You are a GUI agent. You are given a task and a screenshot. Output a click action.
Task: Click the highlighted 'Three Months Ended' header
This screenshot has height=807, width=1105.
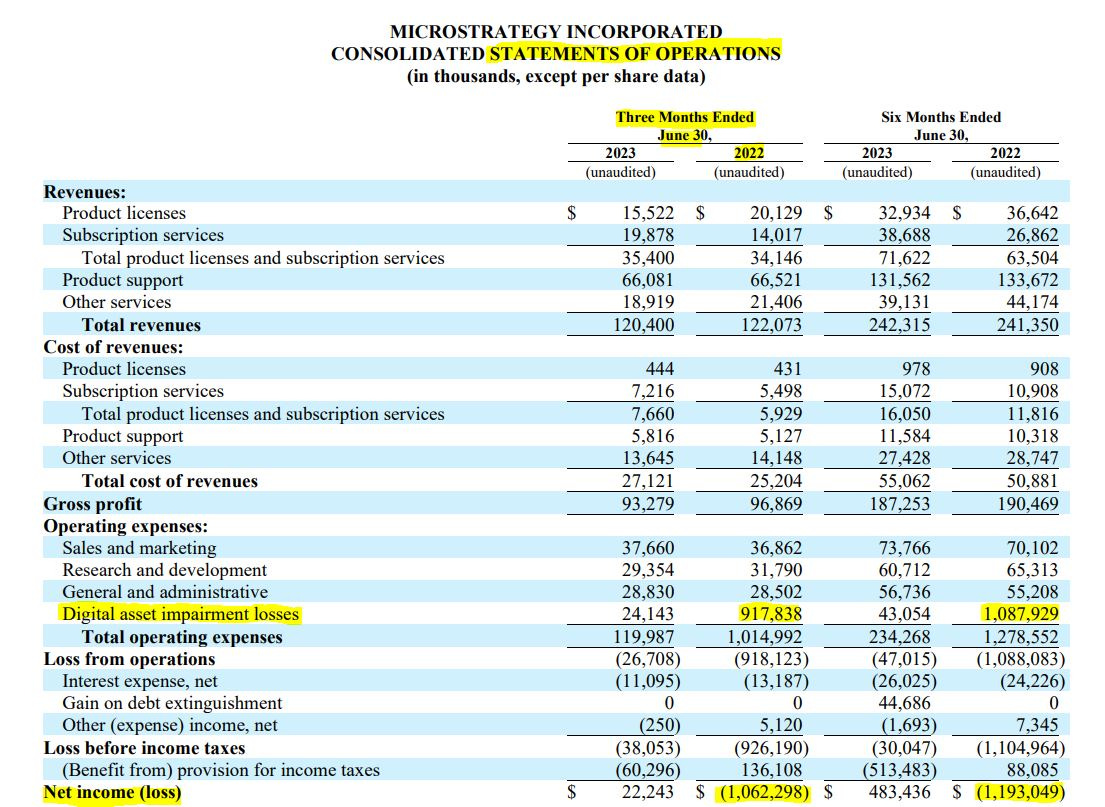click(684, 117)
